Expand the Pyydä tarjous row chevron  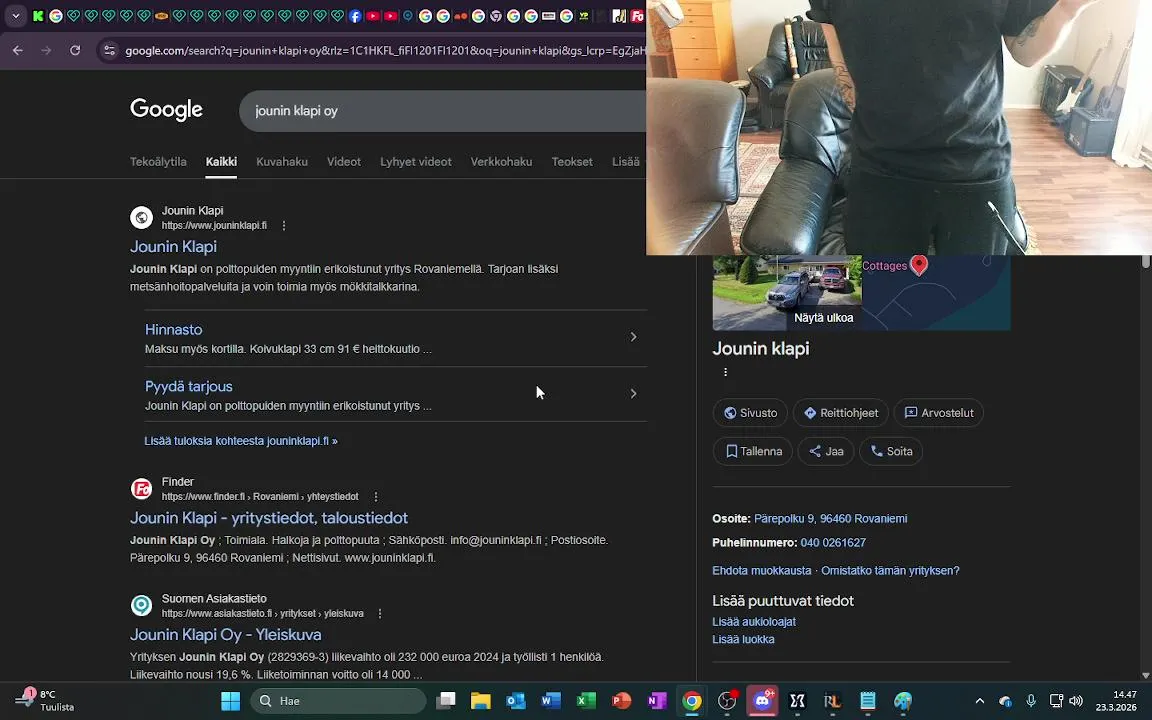pyautogui.click(x=633, y=394)
